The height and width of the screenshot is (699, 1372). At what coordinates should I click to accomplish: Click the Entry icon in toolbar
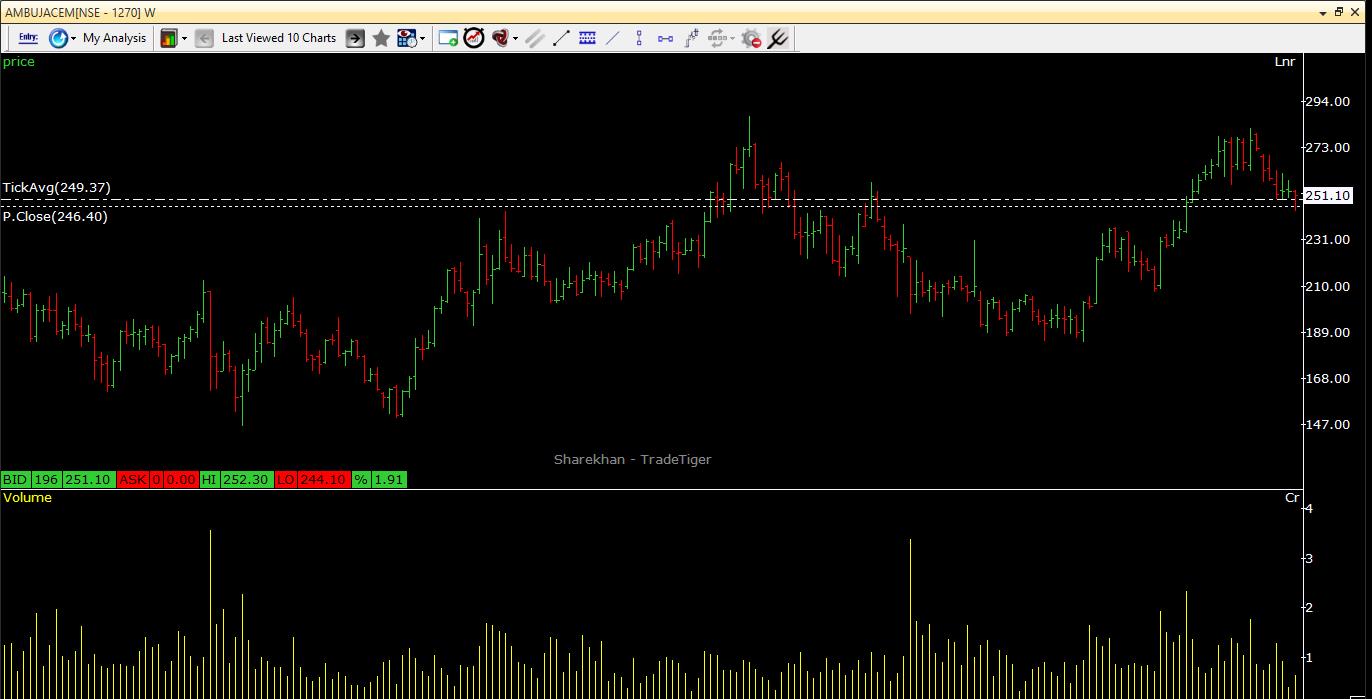click(x=28, y=38)
